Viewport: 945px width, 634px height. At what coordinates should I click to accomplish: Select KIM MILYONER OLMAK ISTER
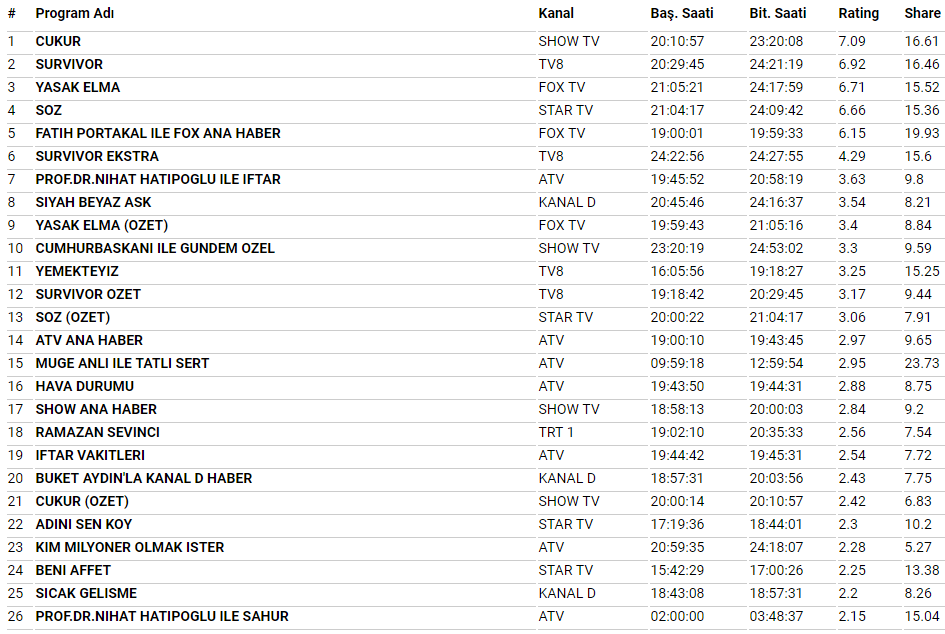[130, 547]
